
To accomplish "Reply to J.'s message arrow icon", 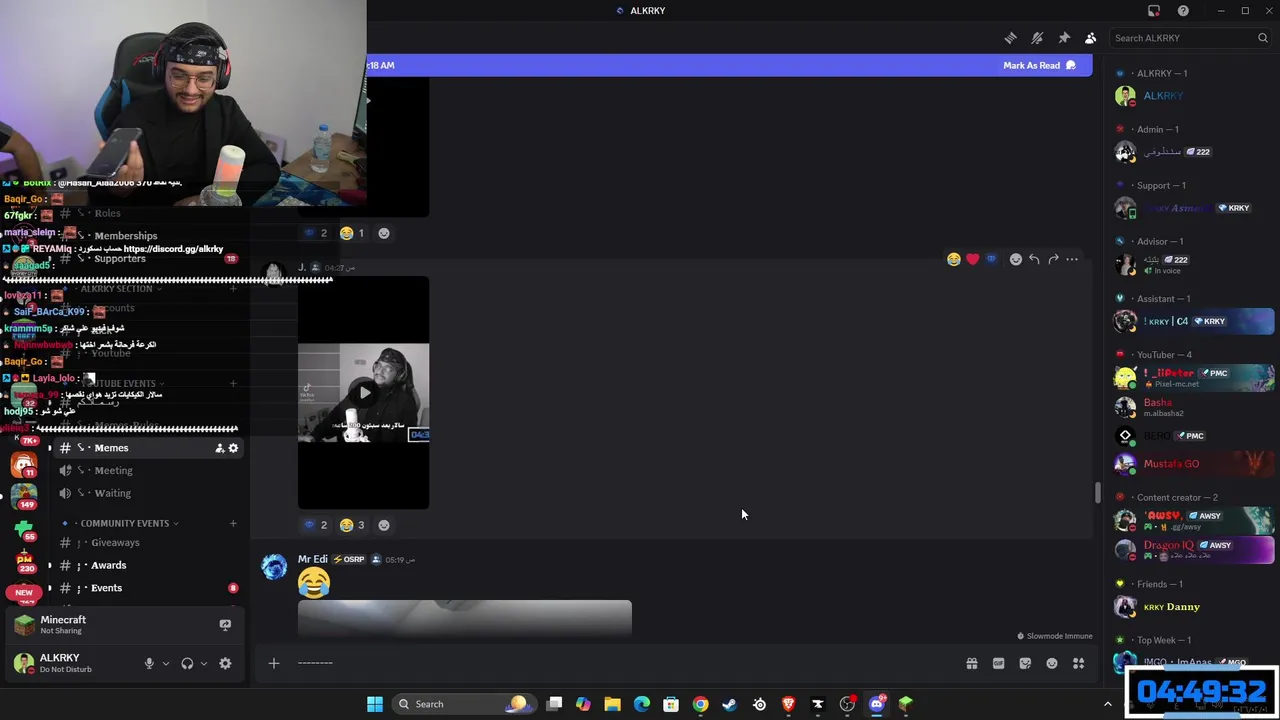I will click(1034, 259).
